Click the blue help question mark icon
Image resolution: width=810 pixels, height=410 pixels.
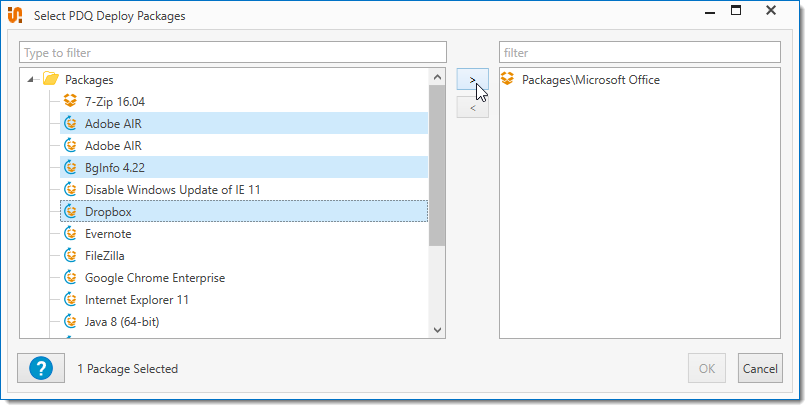(x=41, y=368)
